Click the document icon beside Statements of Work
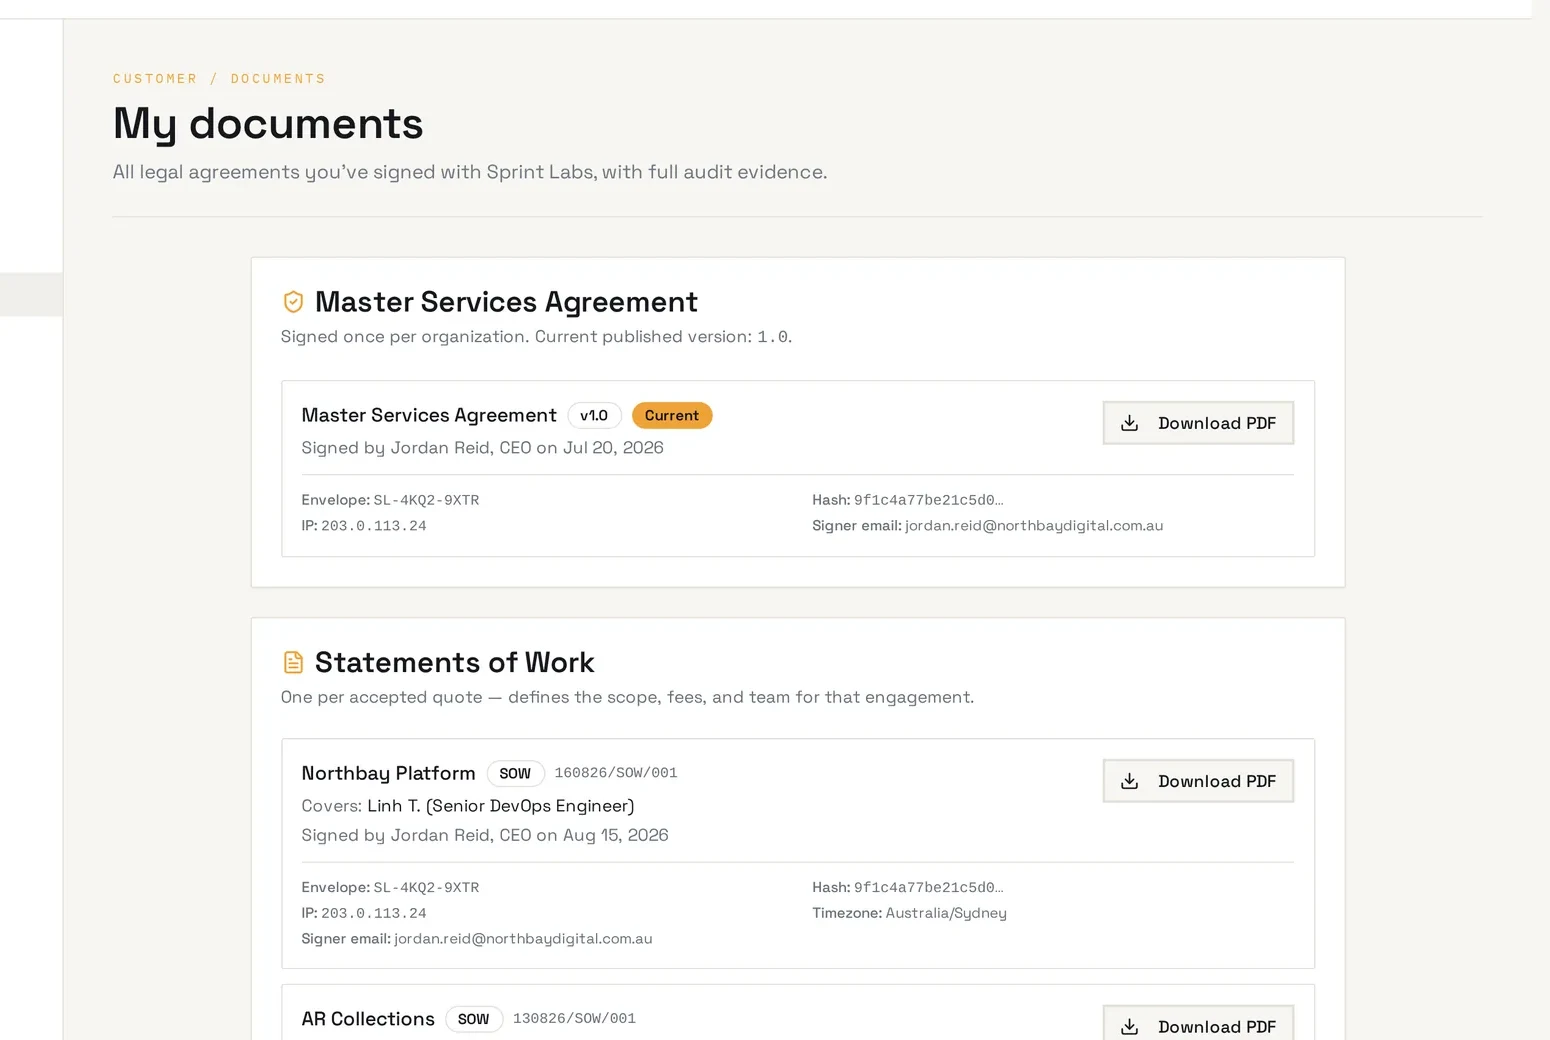This screenshot has width=1550, height=1040. coord(293,662)
